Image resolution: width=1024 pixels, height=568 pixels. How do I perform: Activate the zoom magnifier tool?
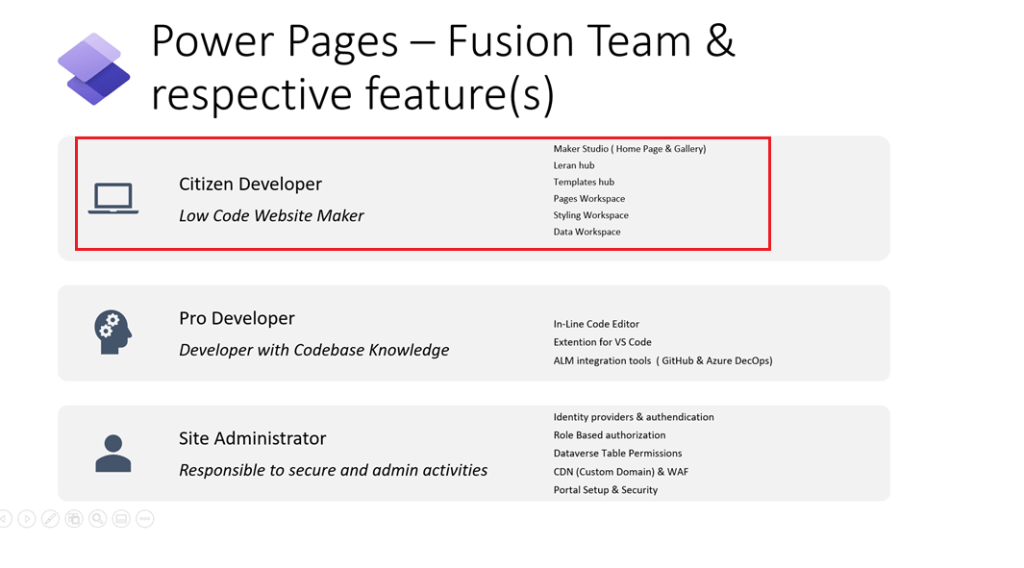(x=98, y=518)
